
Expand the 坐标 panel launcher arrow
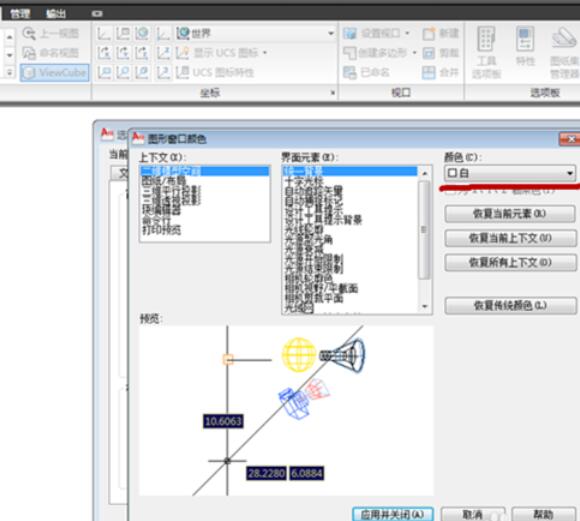point(333,93)
